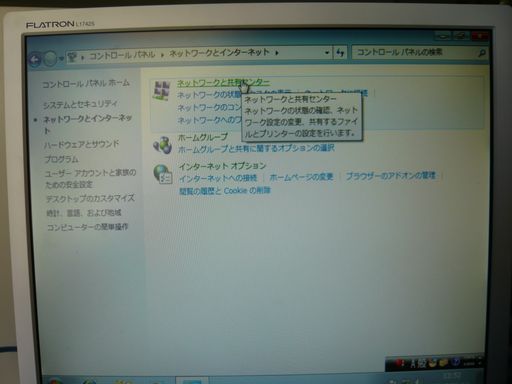Expand the address bar history dropdown

[x=327, y=53]
